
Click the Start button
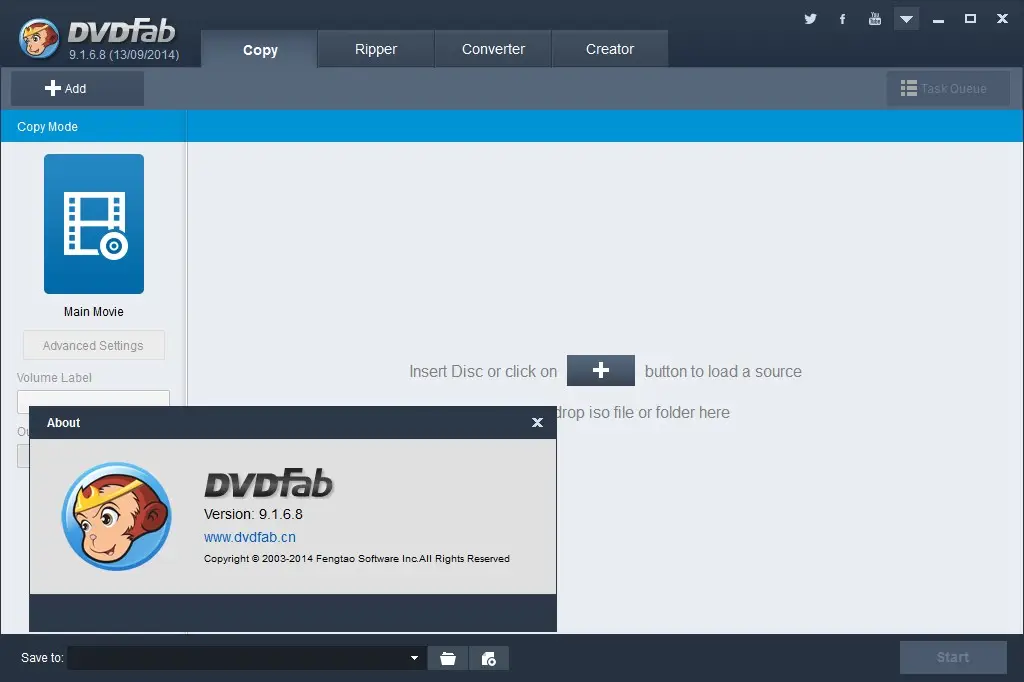point(953,657)
